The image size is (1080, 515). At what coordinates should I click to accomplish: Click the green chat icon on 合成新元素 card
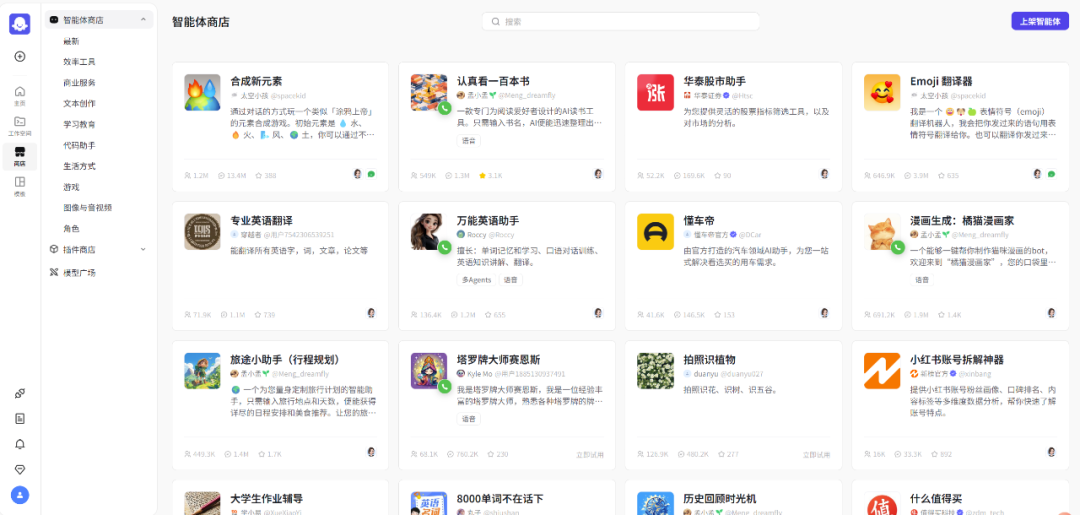(x=371, y=174)
